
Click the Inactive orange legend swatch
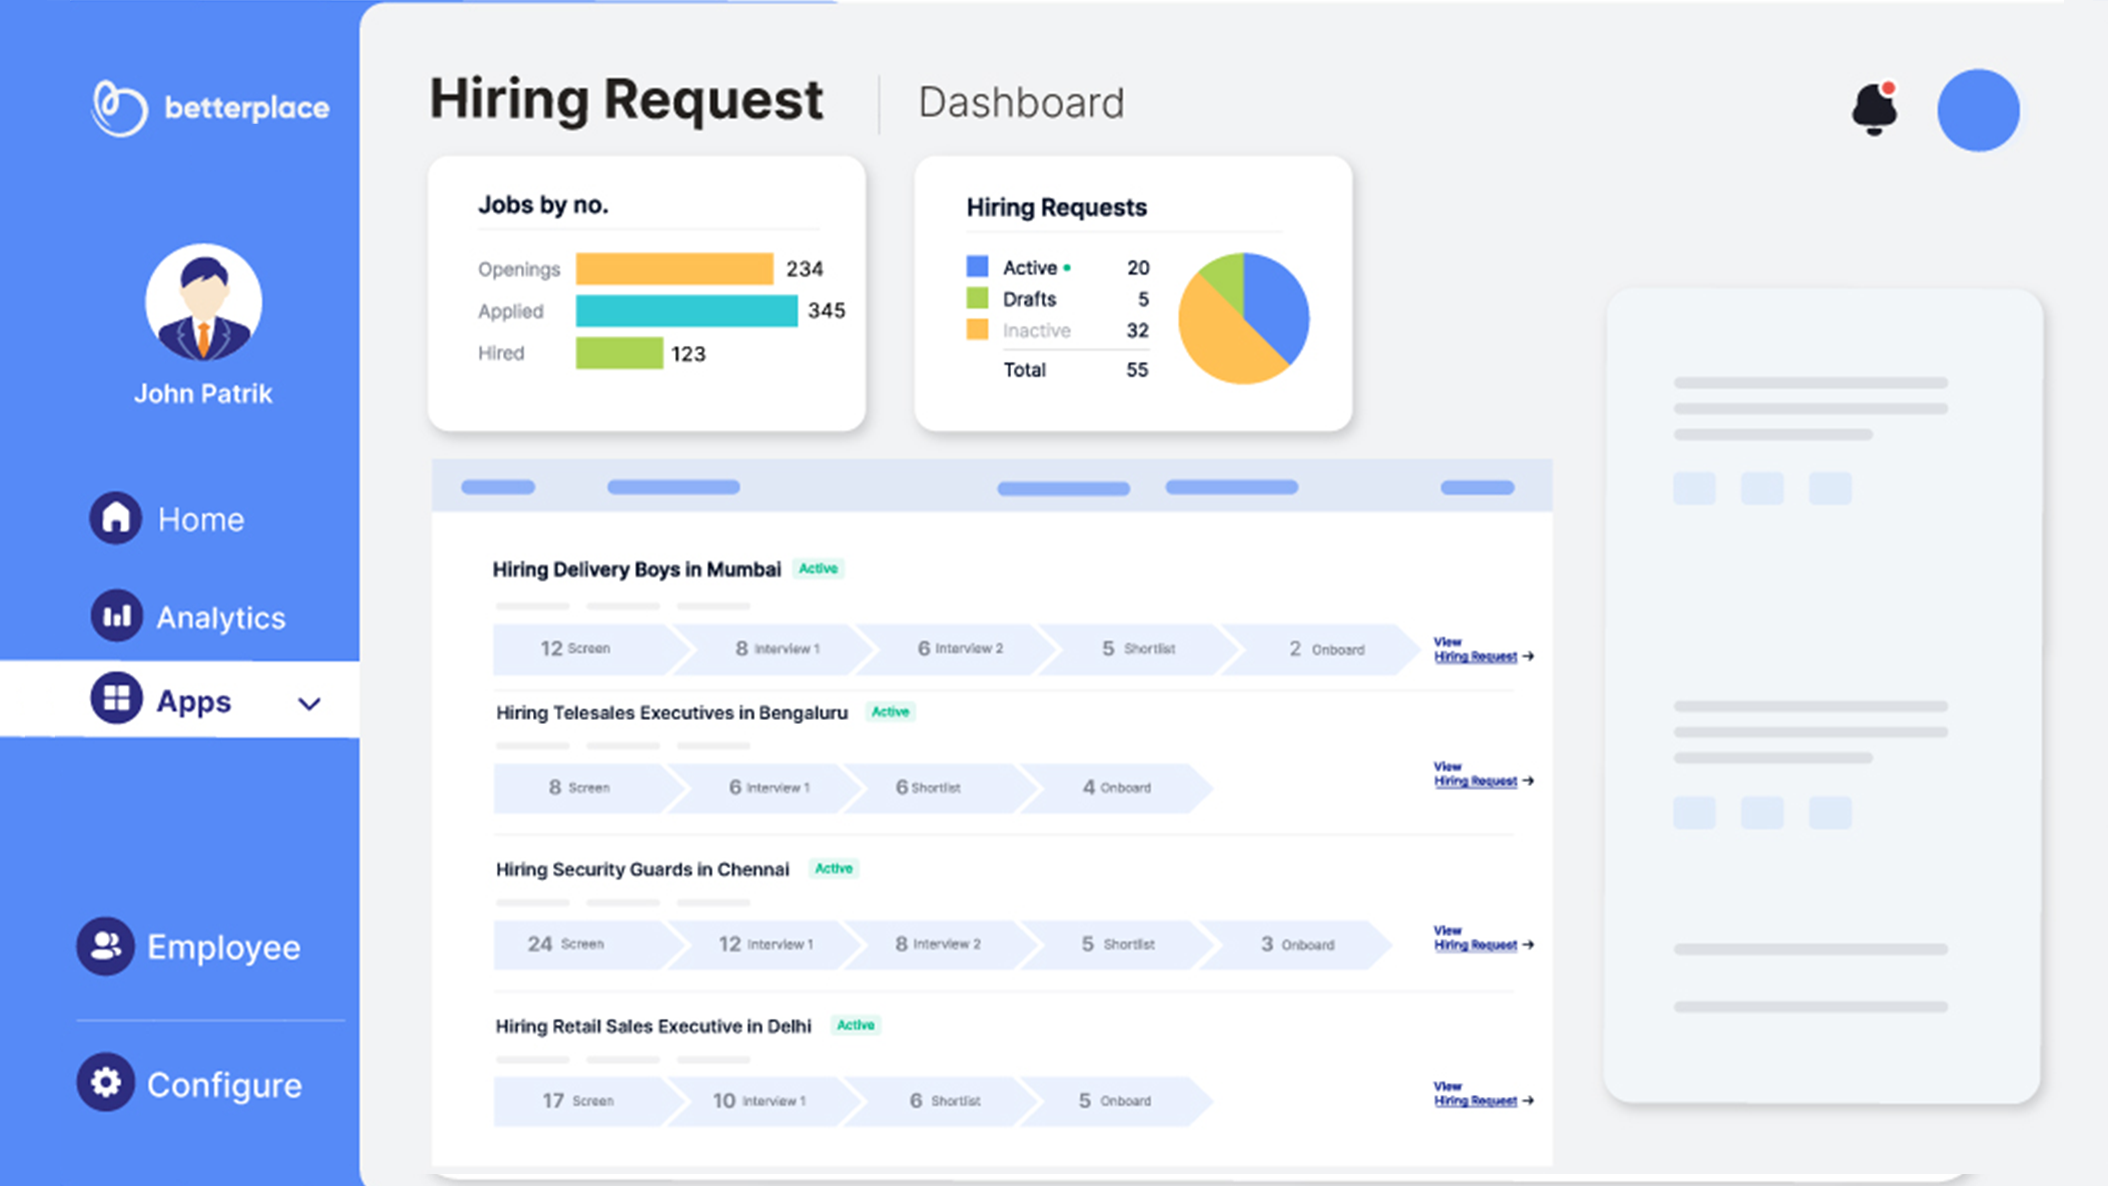[x=977, y=329]
